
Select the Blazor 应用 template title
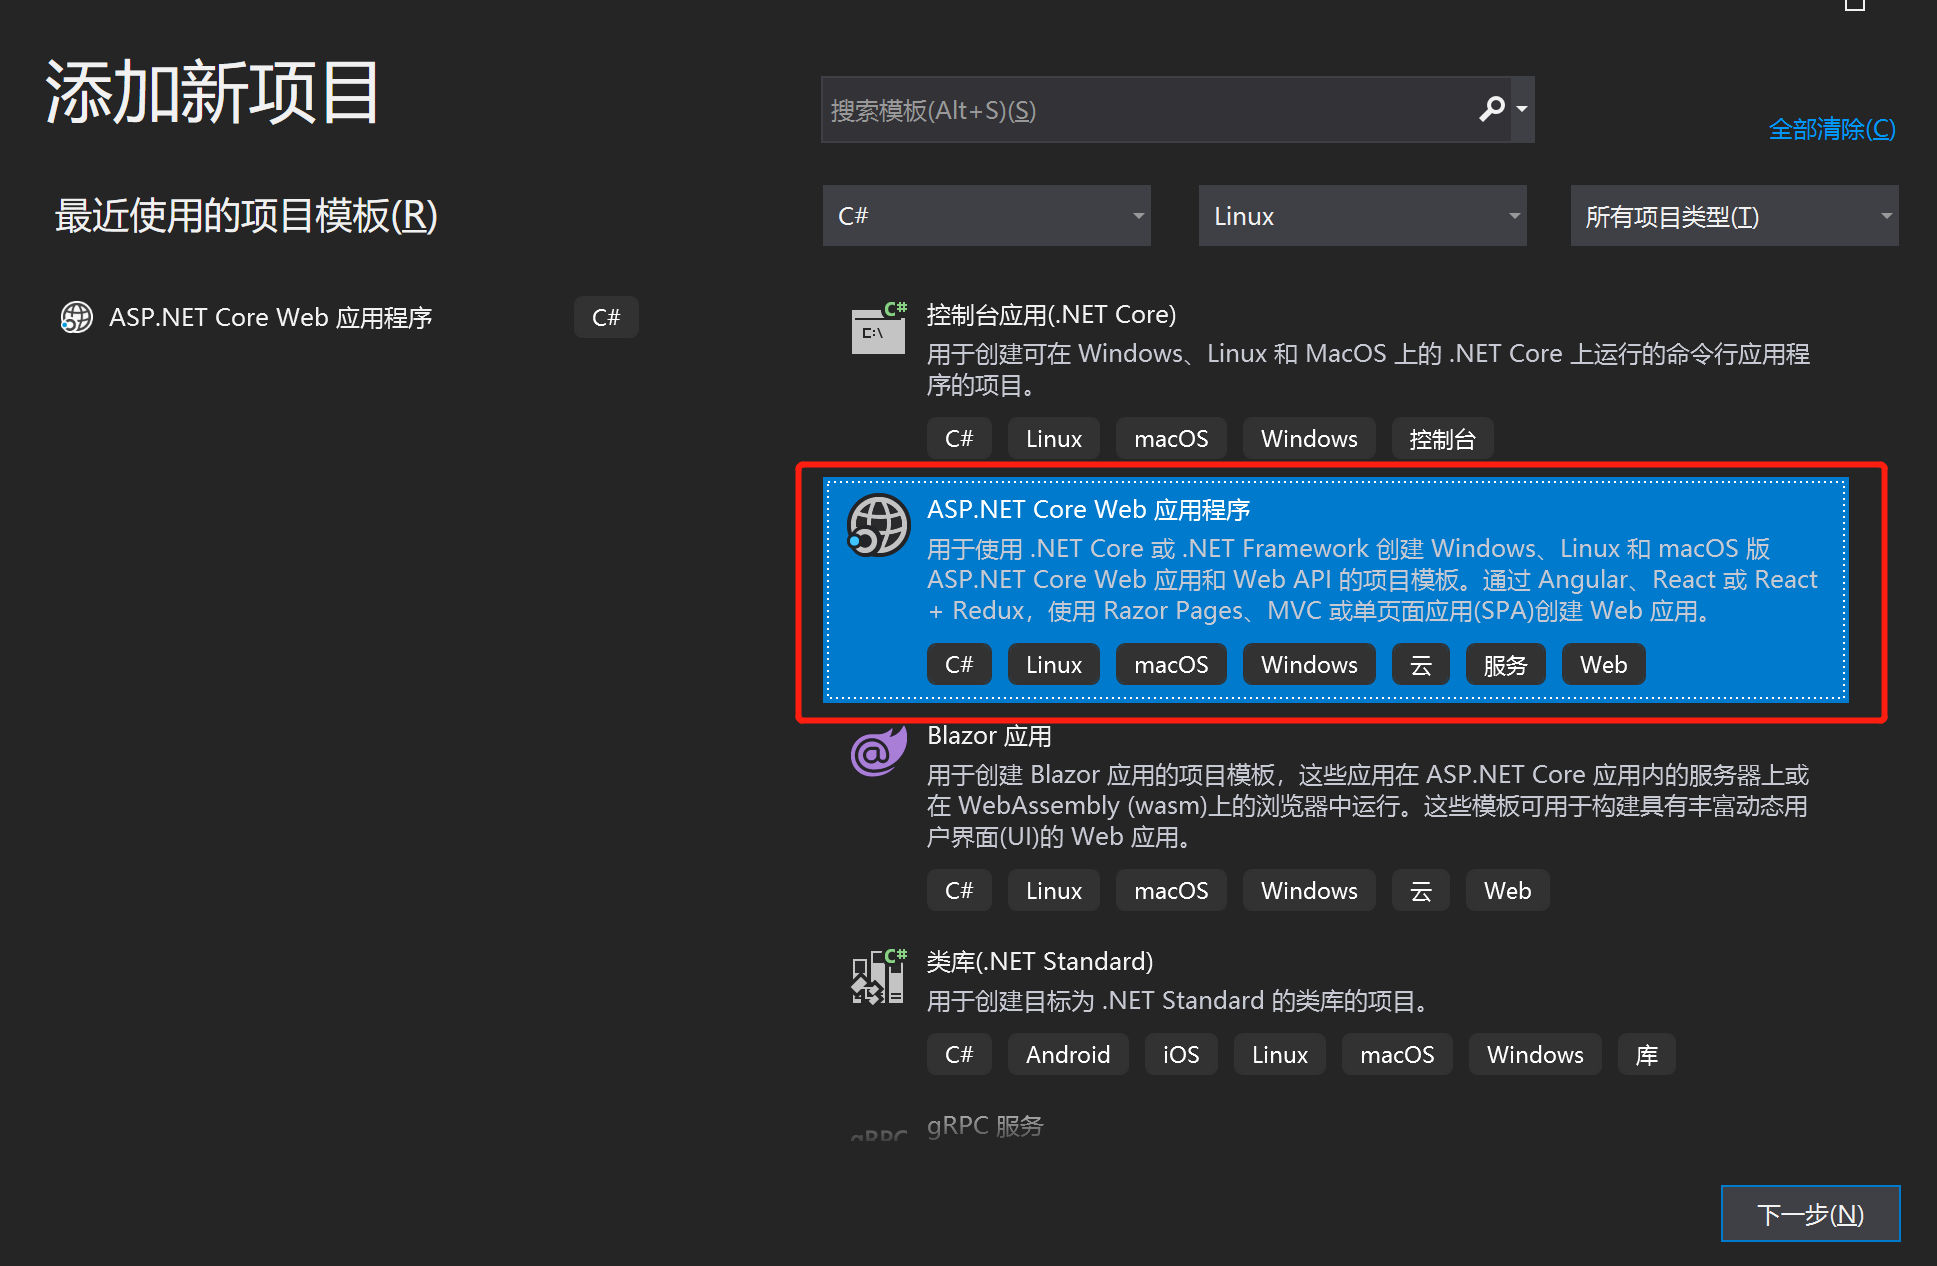[x=989, y=736]
